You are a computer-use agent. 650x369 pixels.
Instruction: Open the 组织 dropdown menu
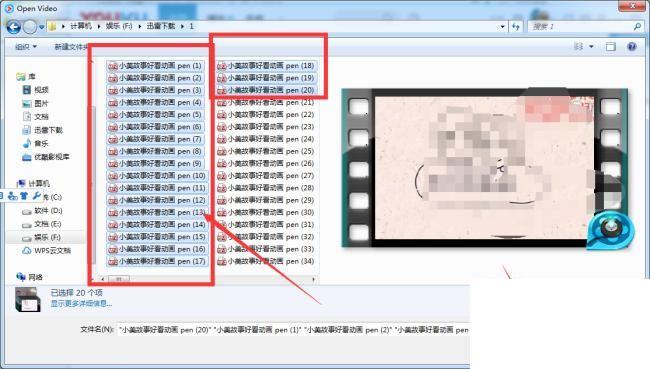click(x=26, y=47)
